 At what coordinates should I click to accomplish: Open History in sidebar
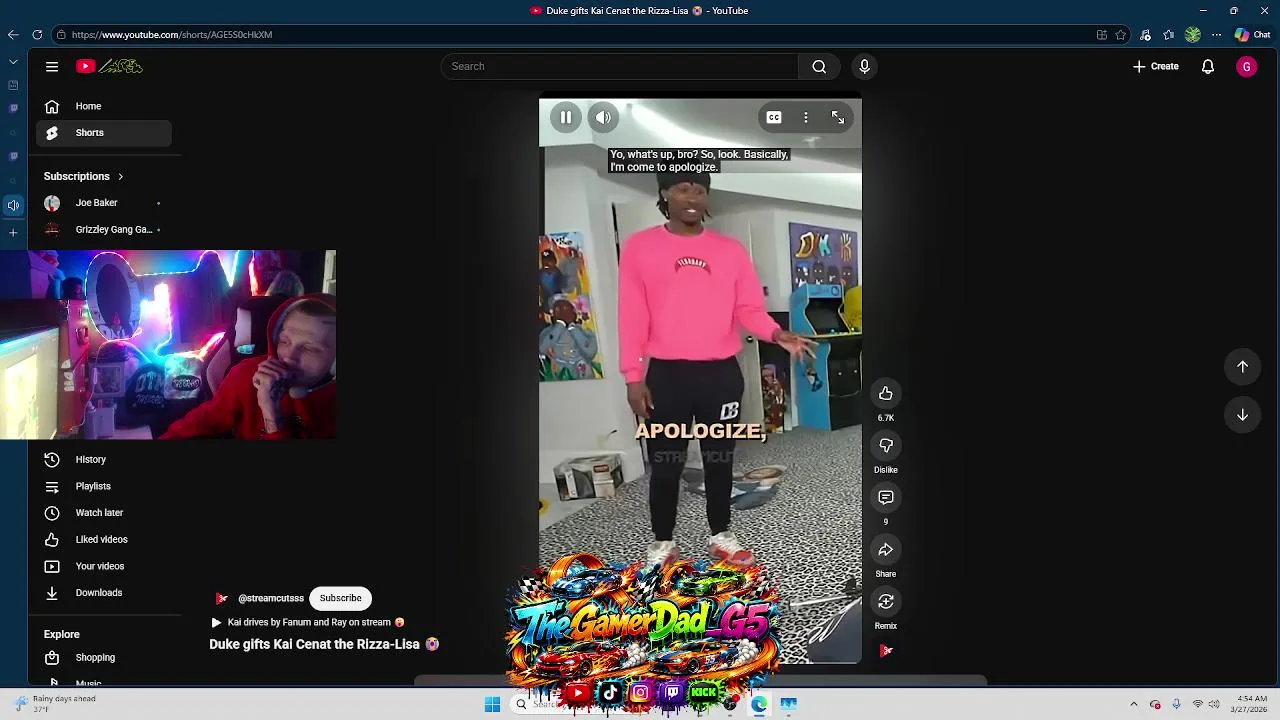pyautogui.click(x=104, y=460)
